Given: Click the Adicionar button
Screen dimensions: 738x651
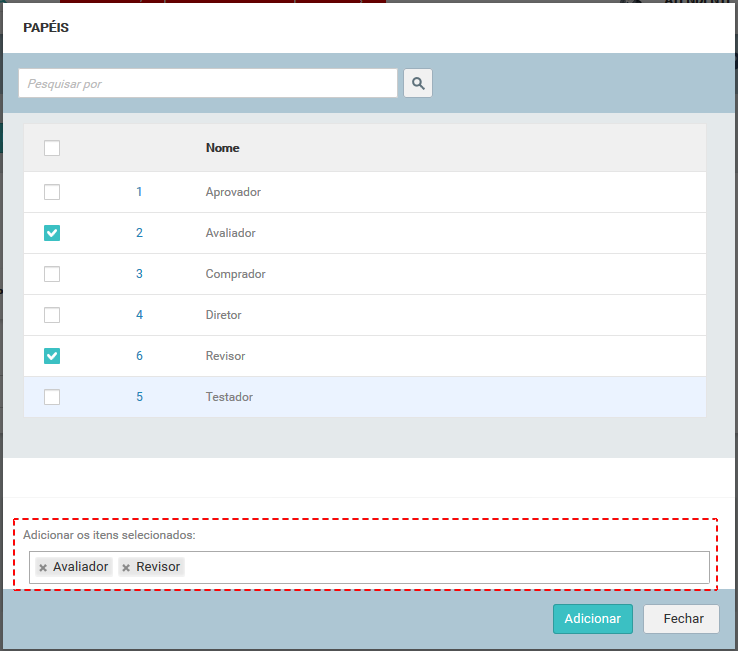Looking at the screenshot, I should (x=593, y=619).
